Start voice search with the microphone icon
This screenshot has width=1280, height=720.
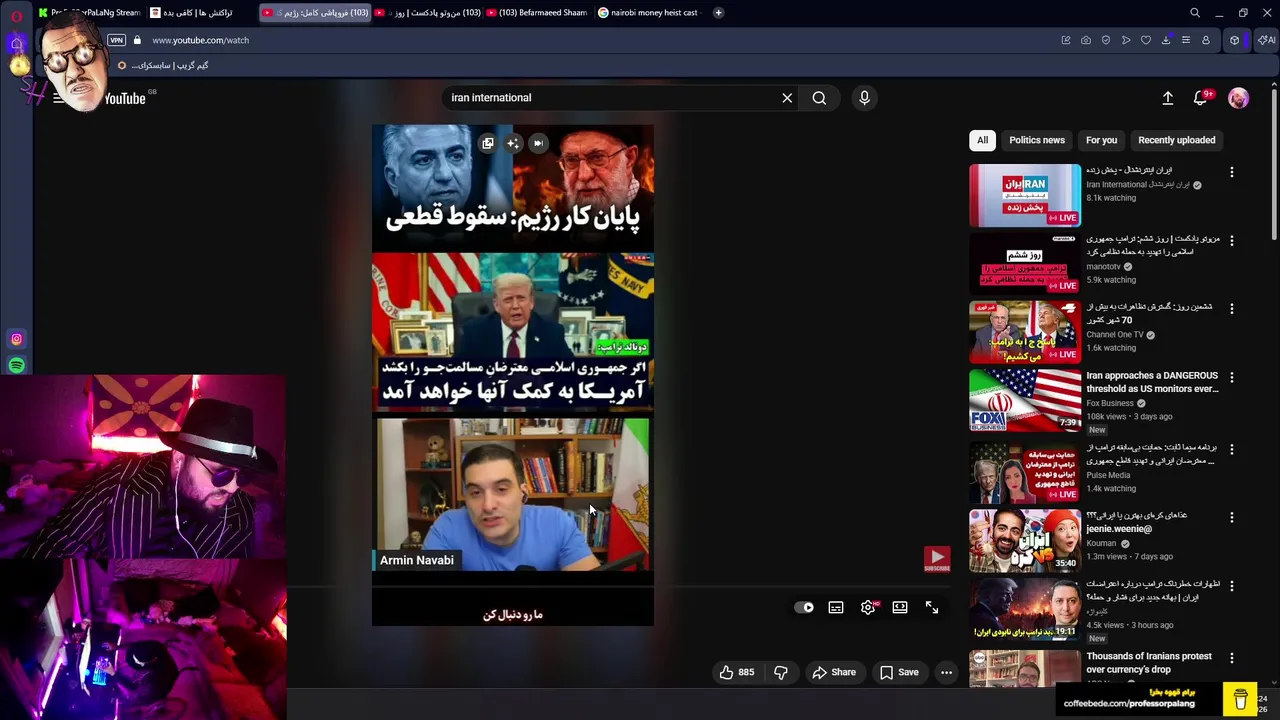865,98
